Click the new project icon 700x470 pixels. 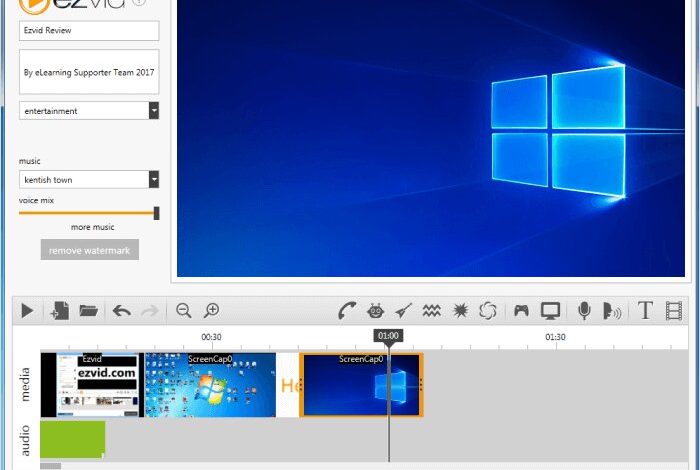click(x=60, y=311)
